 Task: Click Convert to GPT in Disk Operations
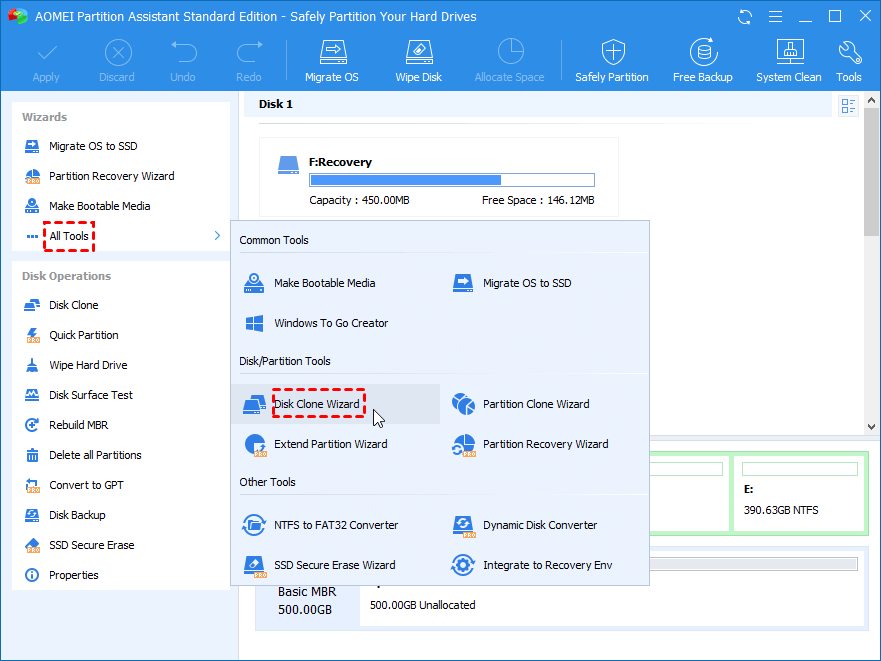(88, 485)
